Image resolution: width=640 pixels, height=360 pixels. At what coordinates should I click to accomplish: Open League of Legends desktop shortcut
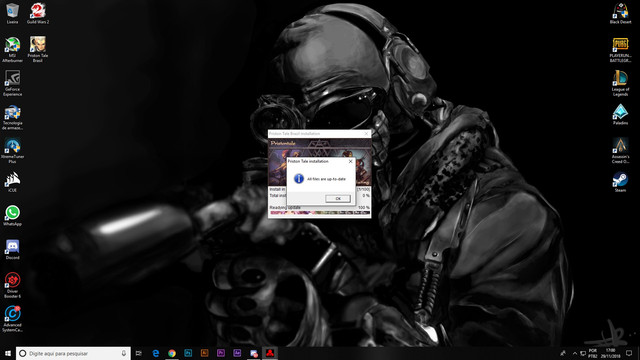click(620, 83)
